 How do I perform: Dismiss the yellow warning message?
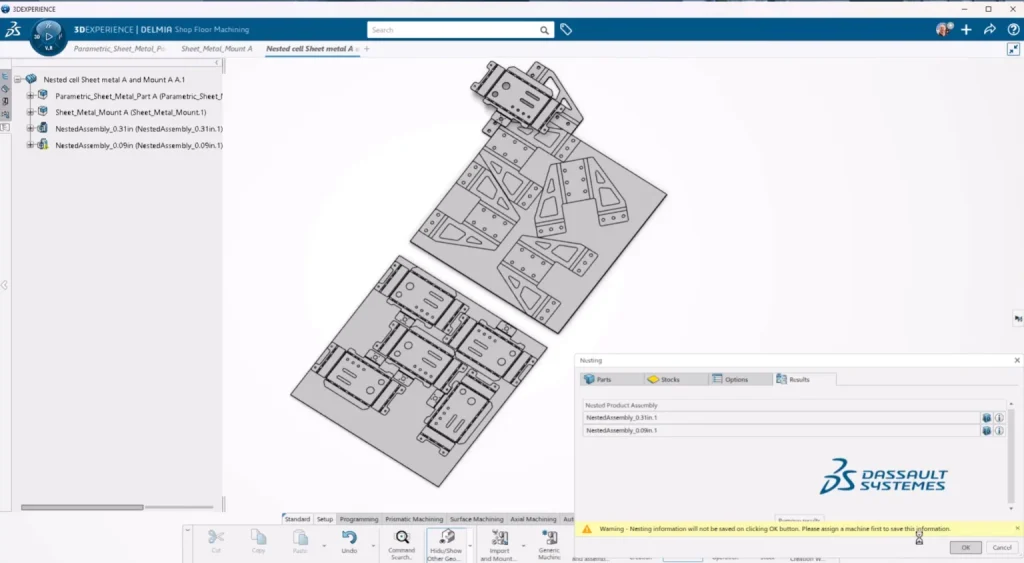pos(1017,528)
